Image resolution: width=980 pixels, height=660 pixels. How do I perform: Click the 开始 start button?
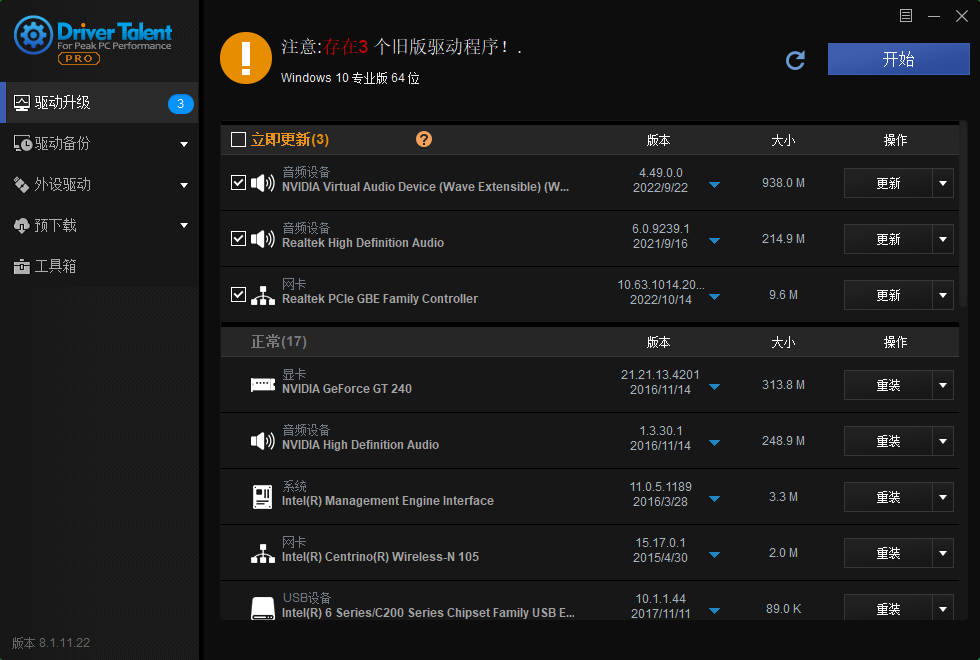coord(898,60)
